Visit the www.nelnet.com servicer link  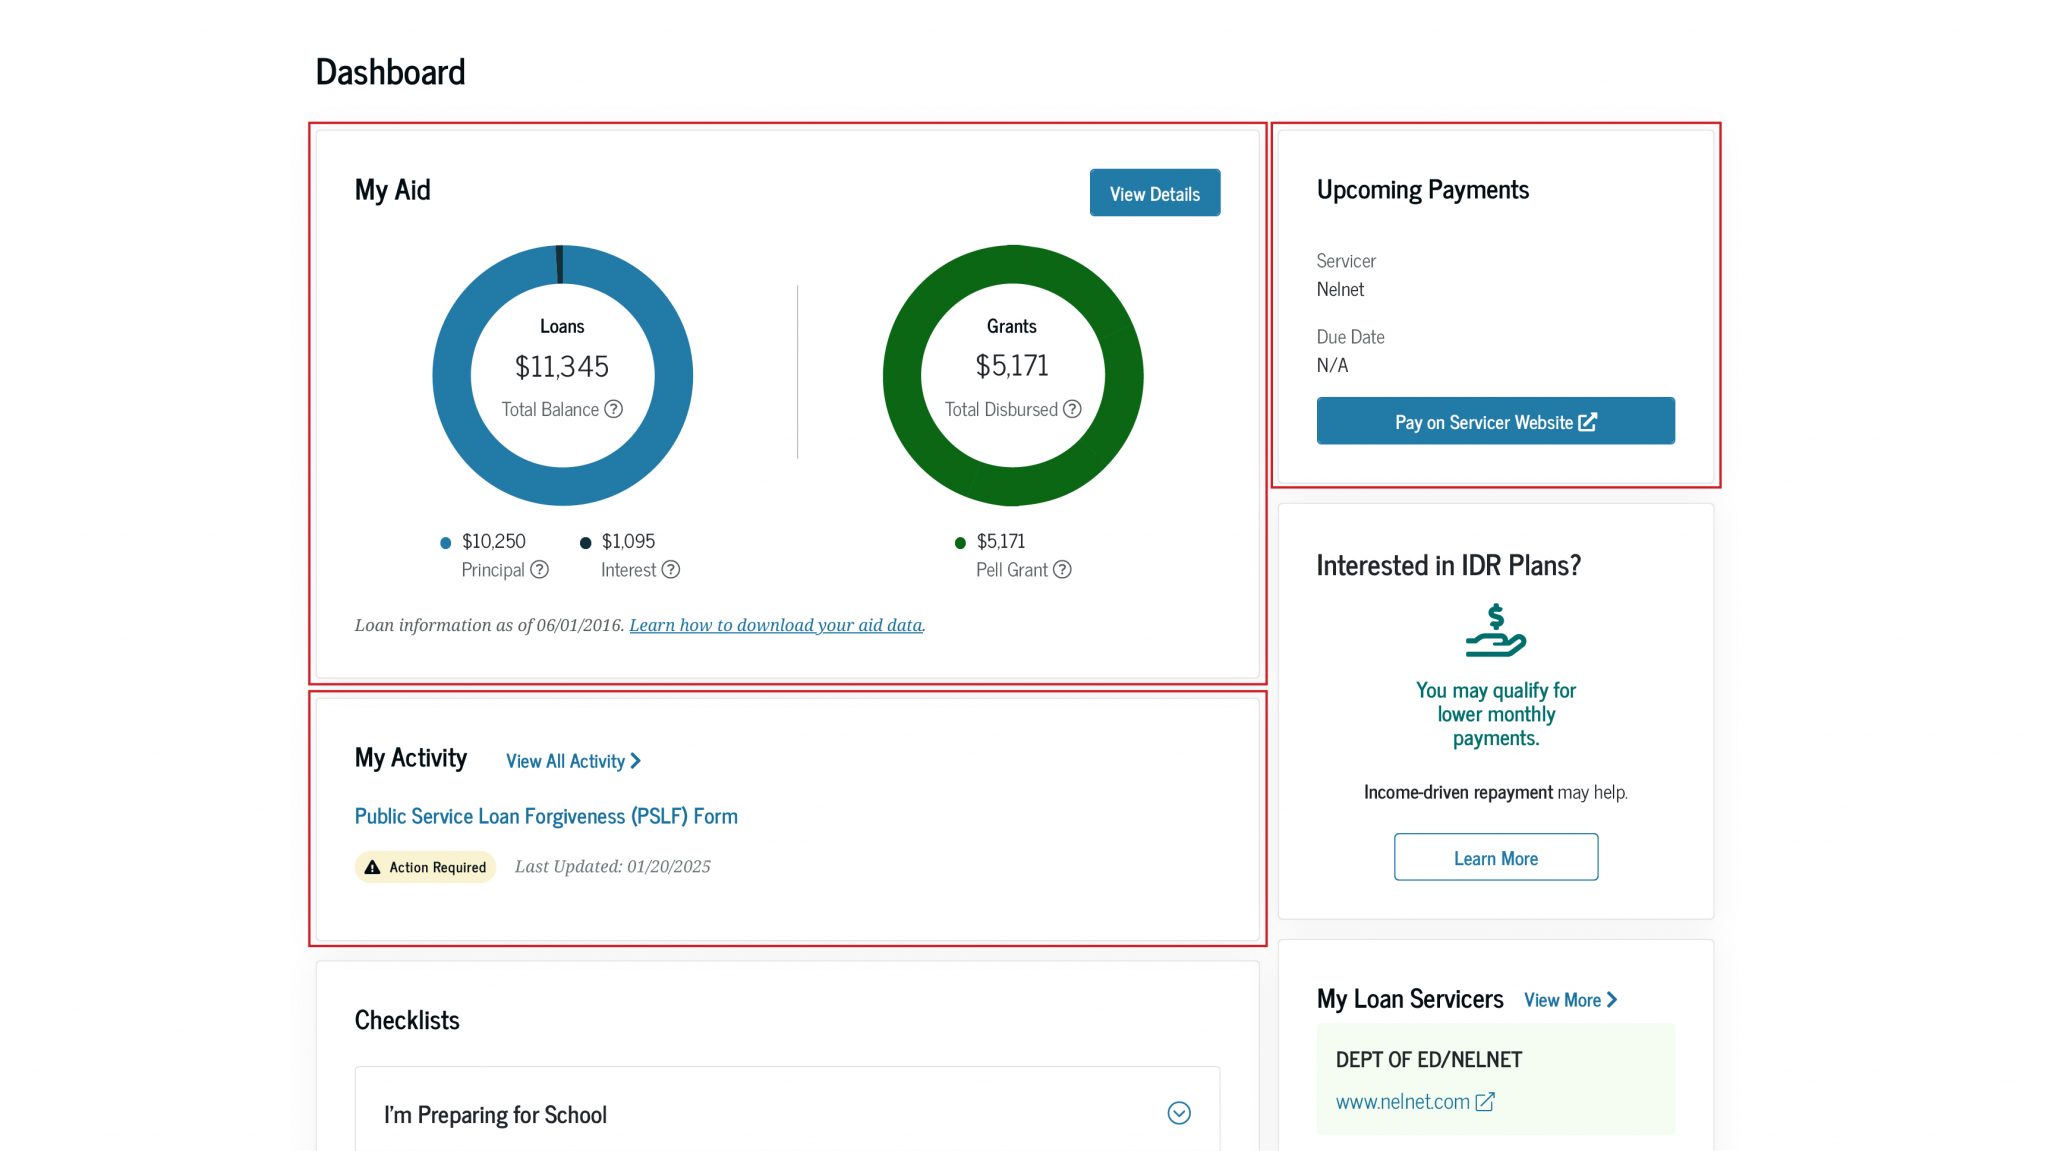[x=1402, y=1101]
